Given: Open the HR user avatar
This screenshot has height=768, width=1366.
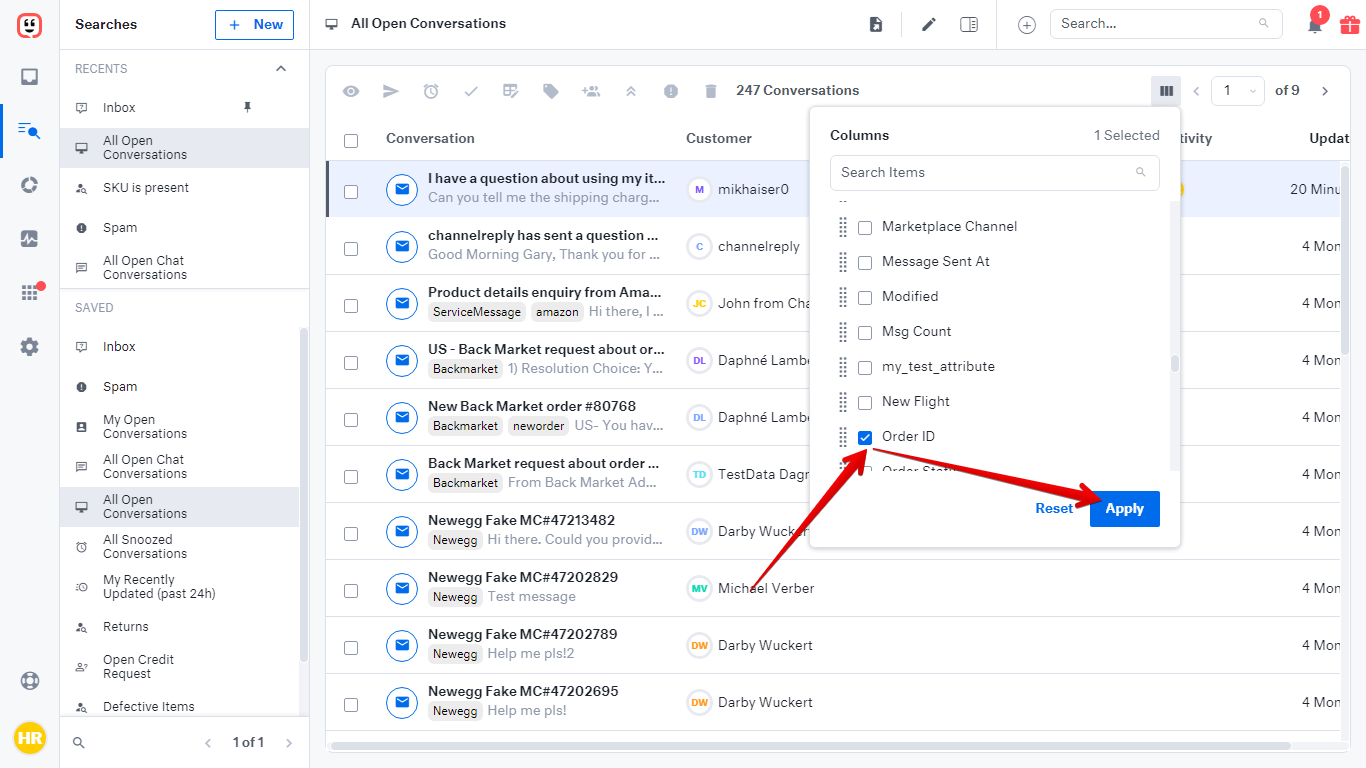Looking at the screenshot, I should point(29,739).
